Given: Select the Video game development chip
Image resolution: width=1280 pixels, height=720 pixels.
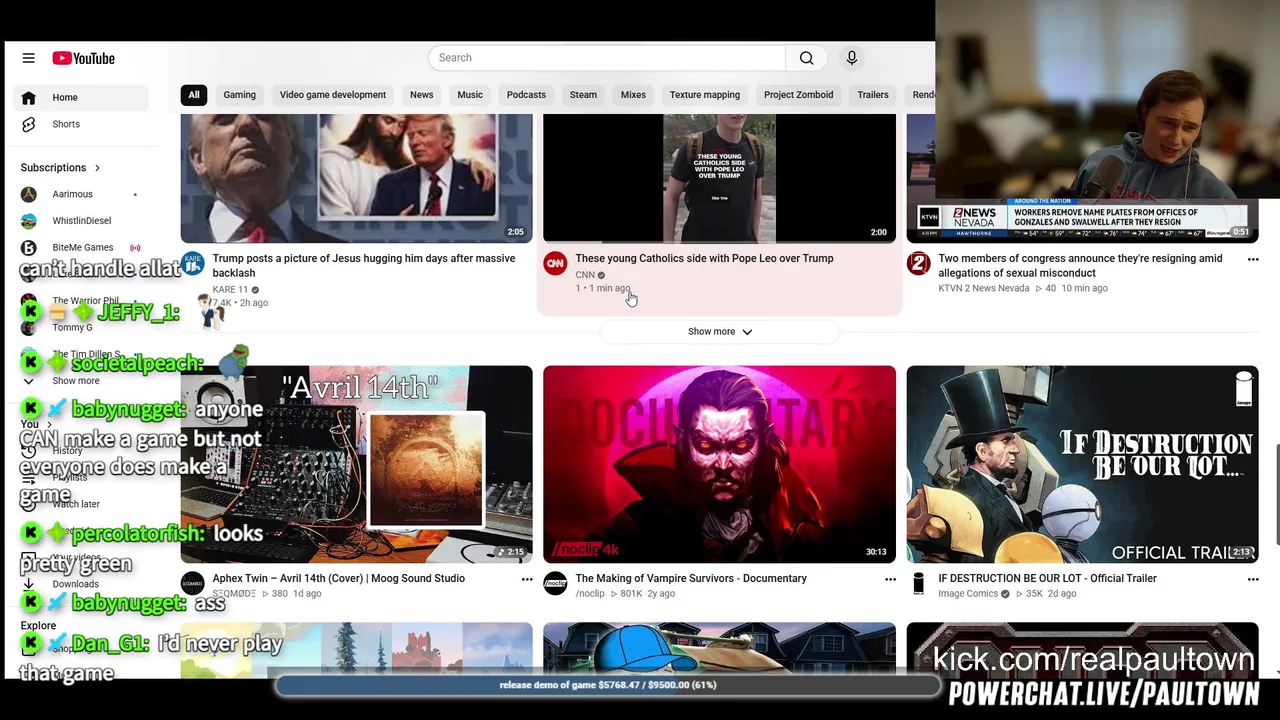Looking at the screenshot, I should tap(333, 95).
